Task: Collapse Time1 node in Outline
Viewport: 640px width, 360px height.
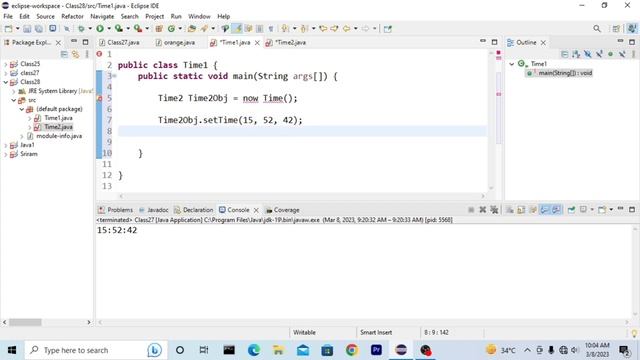Action: 511,64
